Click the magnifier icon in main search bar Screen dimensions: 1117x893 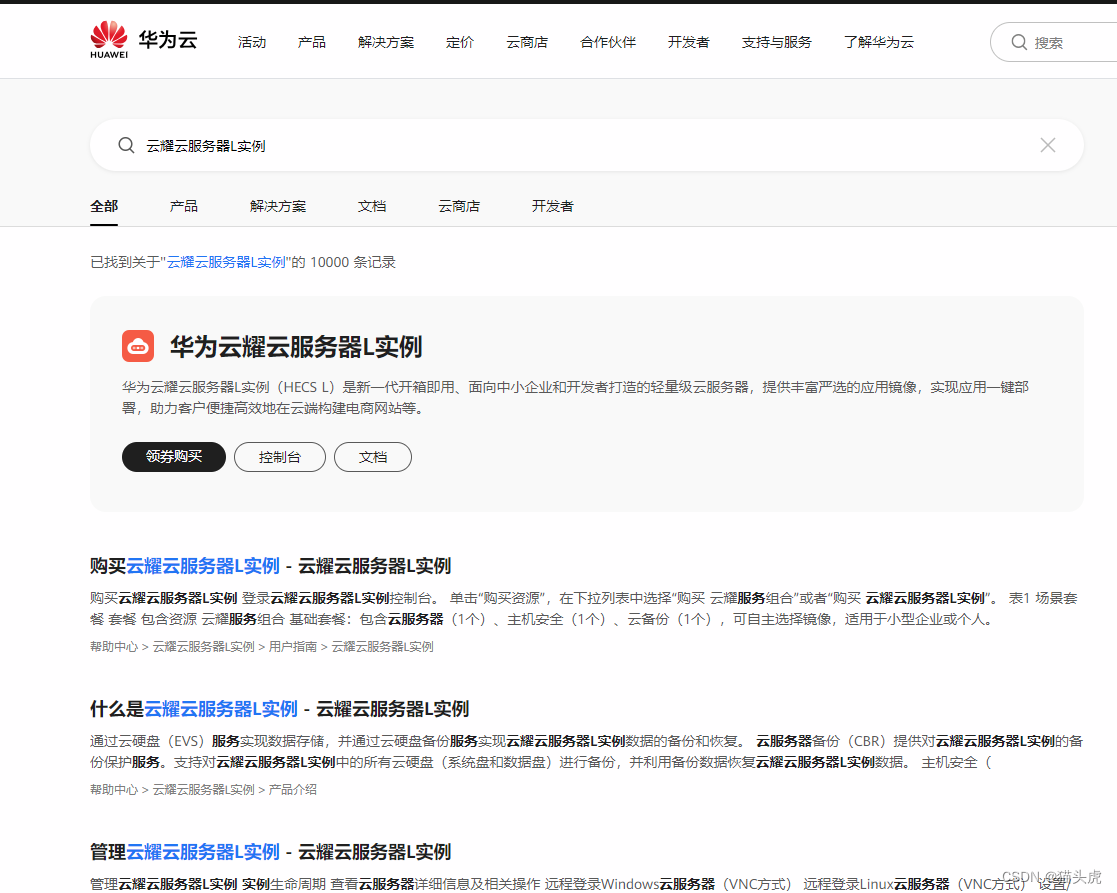click(126, 145)
